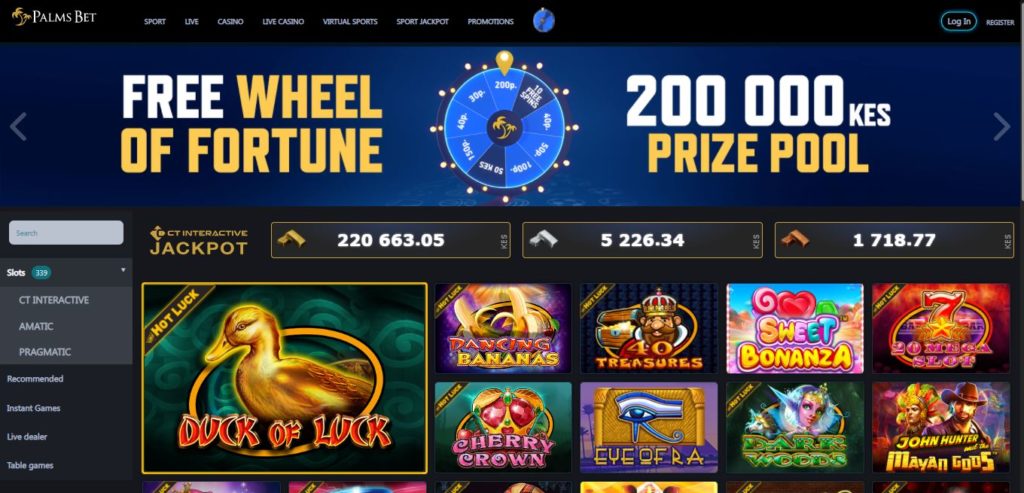Click the CT Interactive Jackpot logo
Viewport: 1024px width, 493px height.
click(x=199, y=240)
